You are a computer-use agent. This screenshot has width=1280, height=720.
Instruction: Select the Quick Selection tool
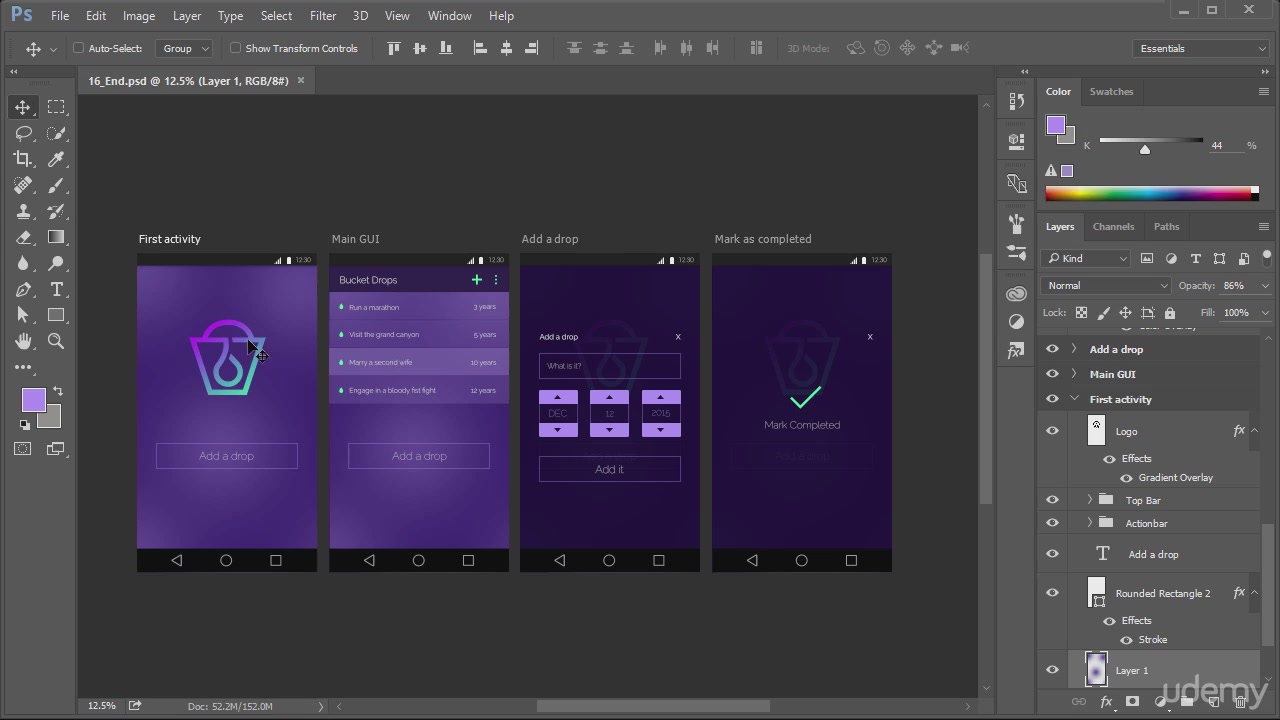pos(56,133)
